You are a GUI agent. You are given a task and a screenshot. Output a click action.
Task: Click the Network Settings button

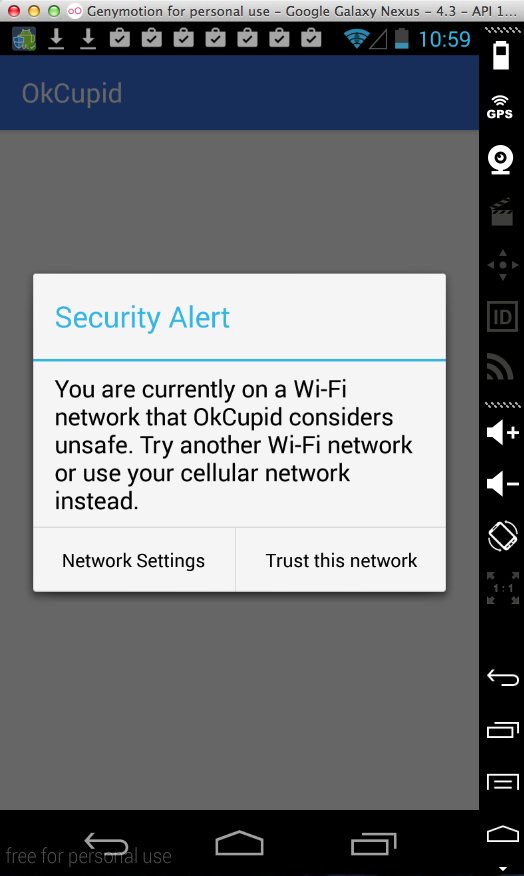(x=134, y=560)
